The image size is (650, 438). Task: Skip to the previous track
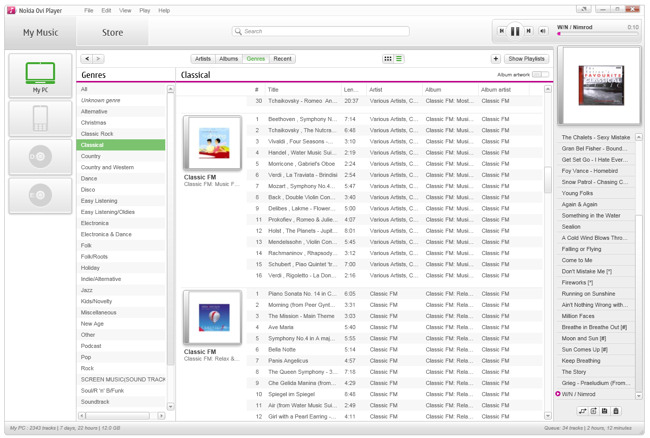502,32
